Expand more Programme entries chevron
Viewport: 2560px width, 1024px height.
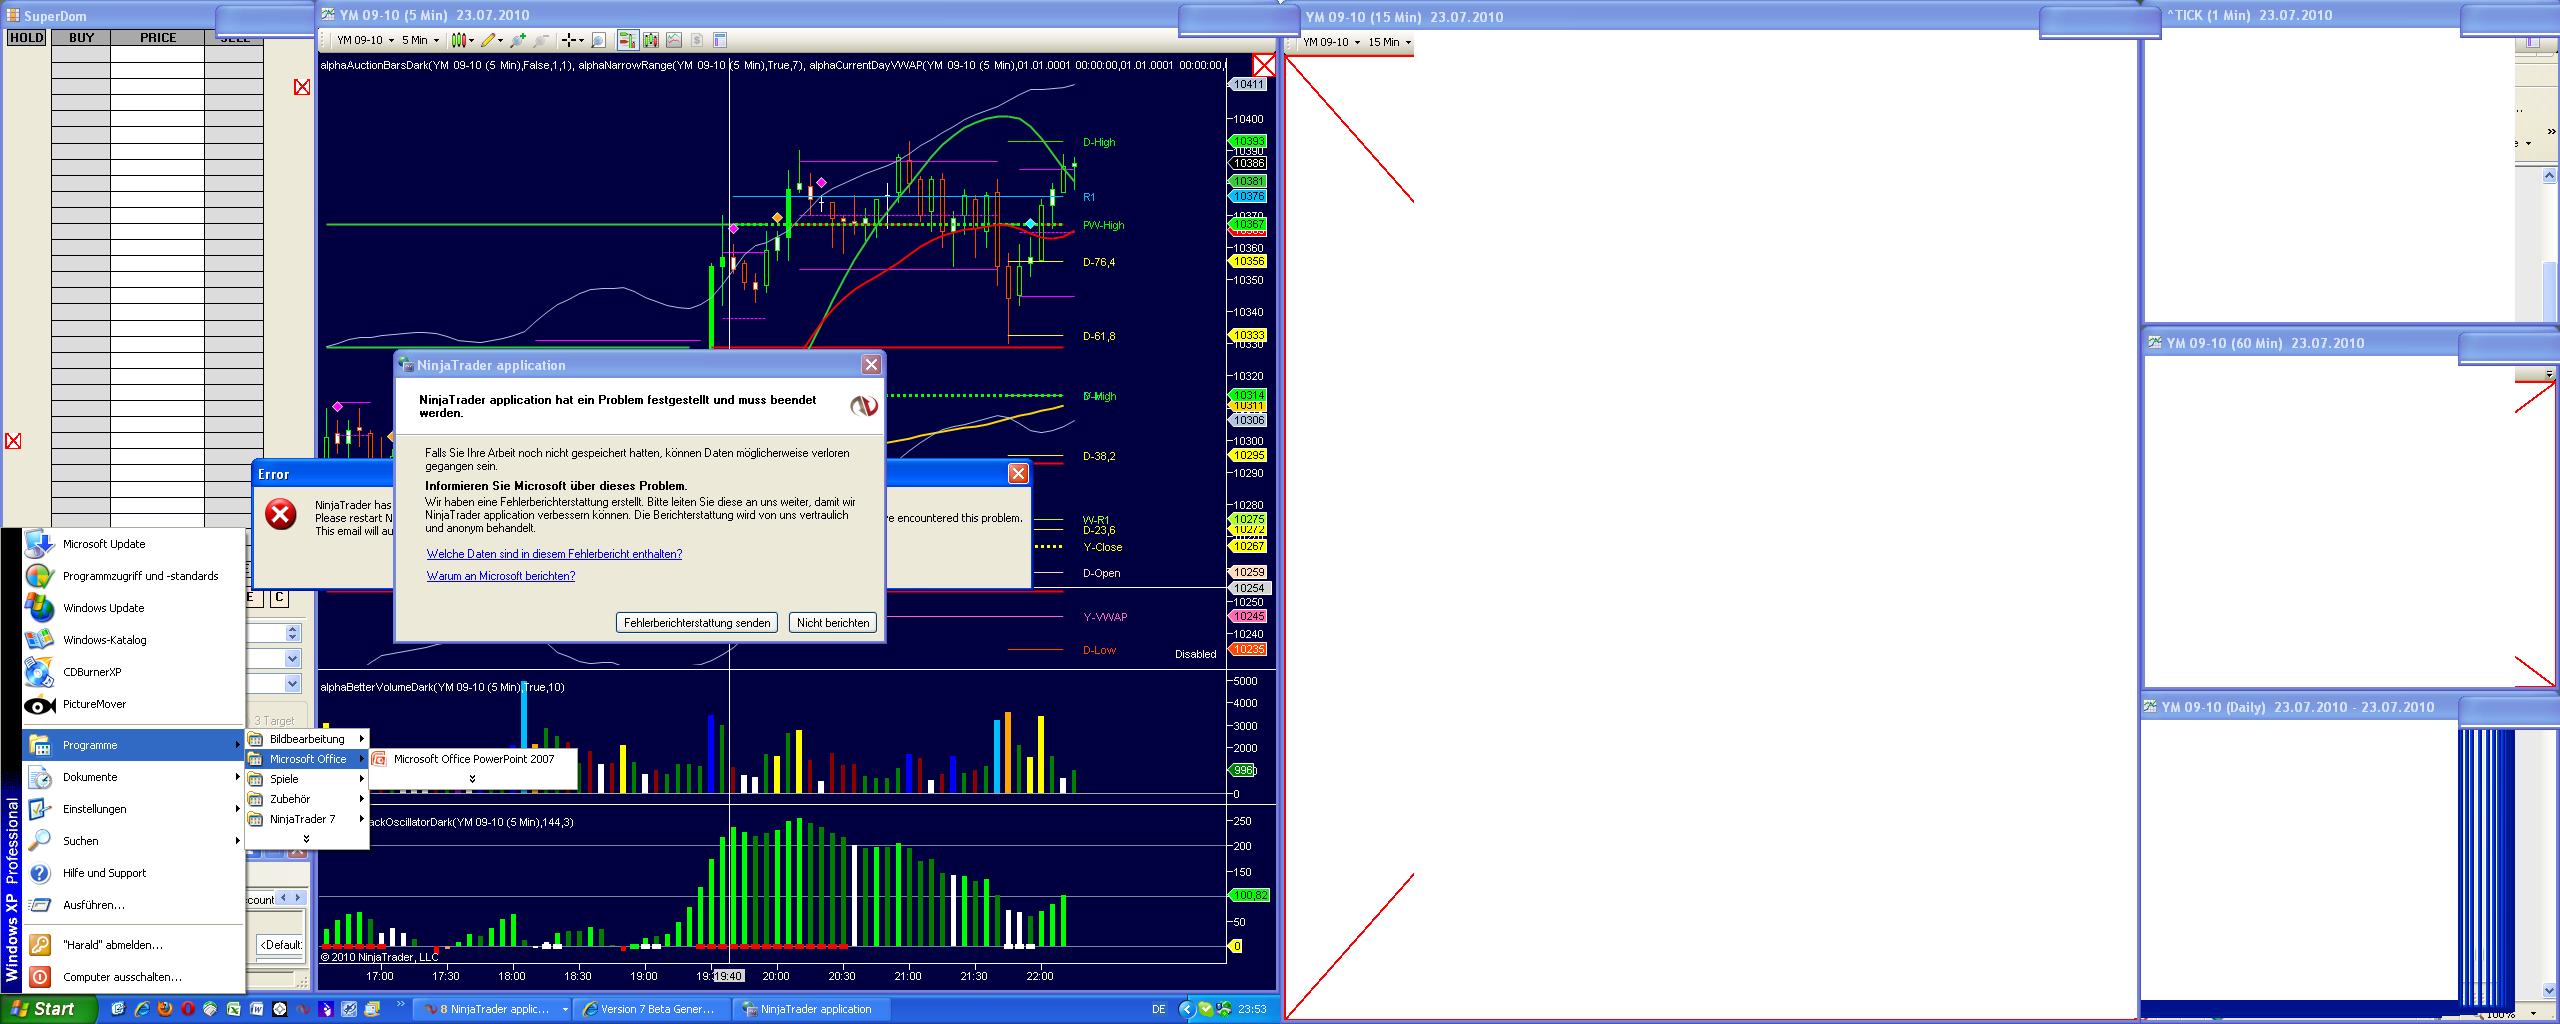pyautogui.click(x=306, y=839)
